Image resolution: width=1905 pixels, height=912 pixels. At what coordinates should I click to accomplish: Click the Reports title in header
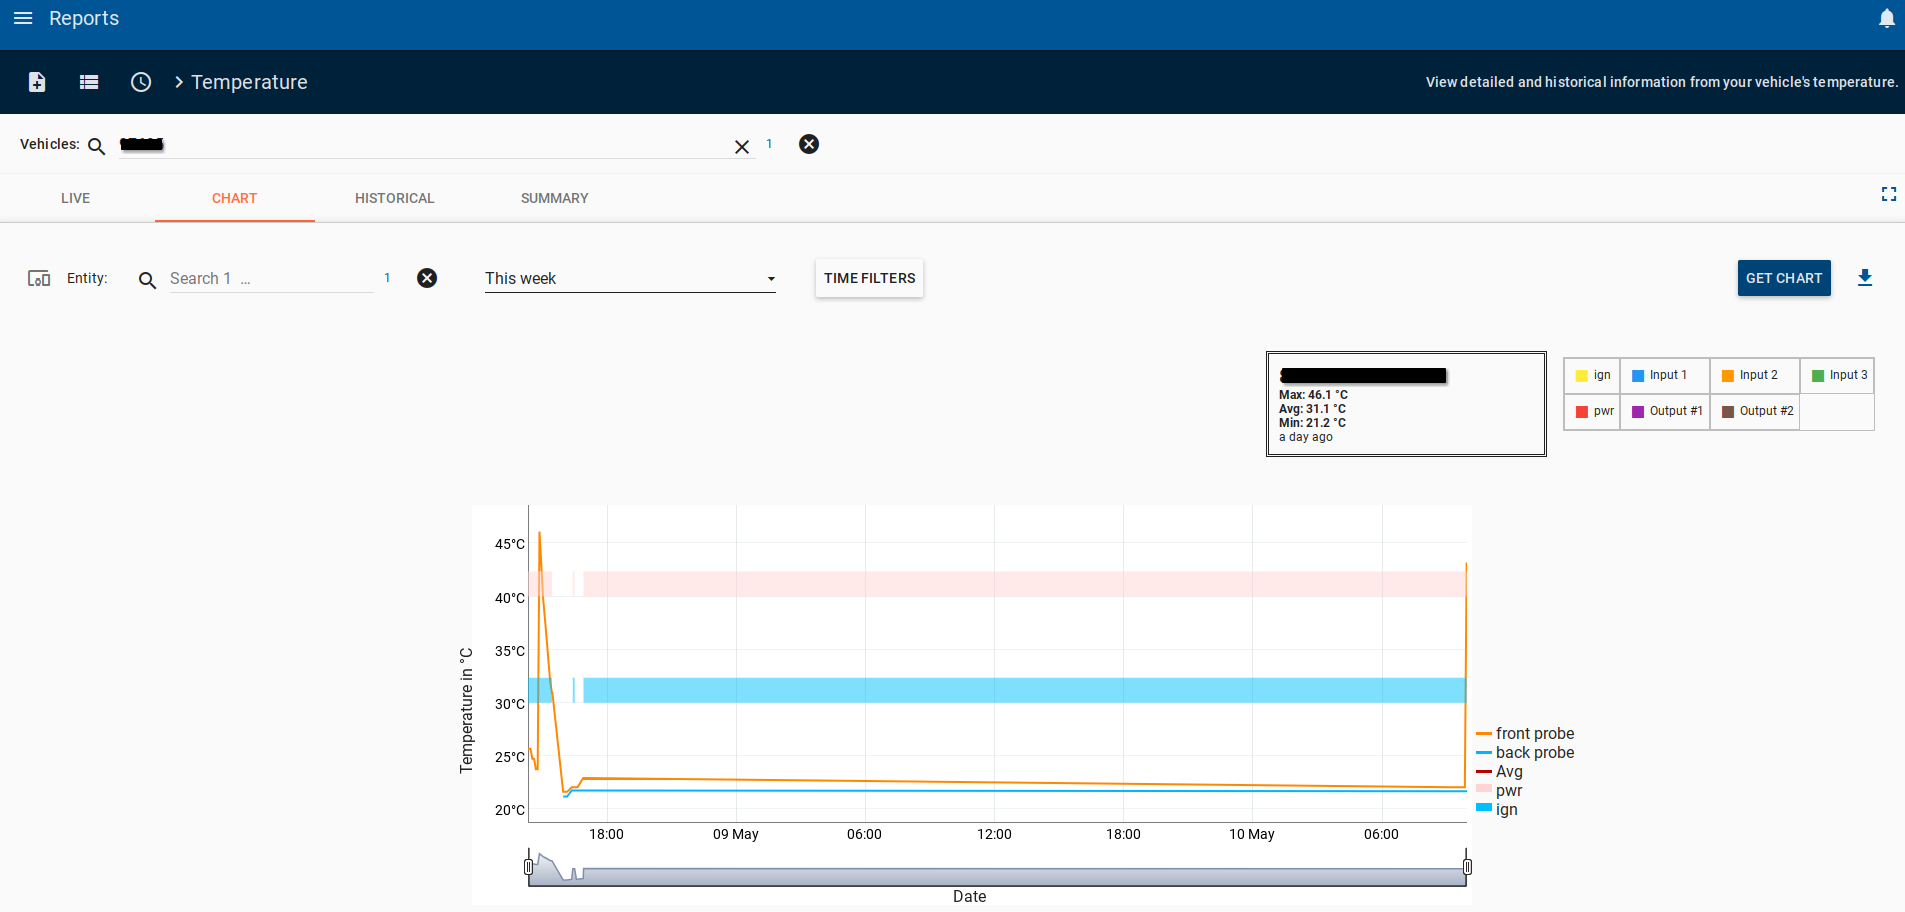84,18
